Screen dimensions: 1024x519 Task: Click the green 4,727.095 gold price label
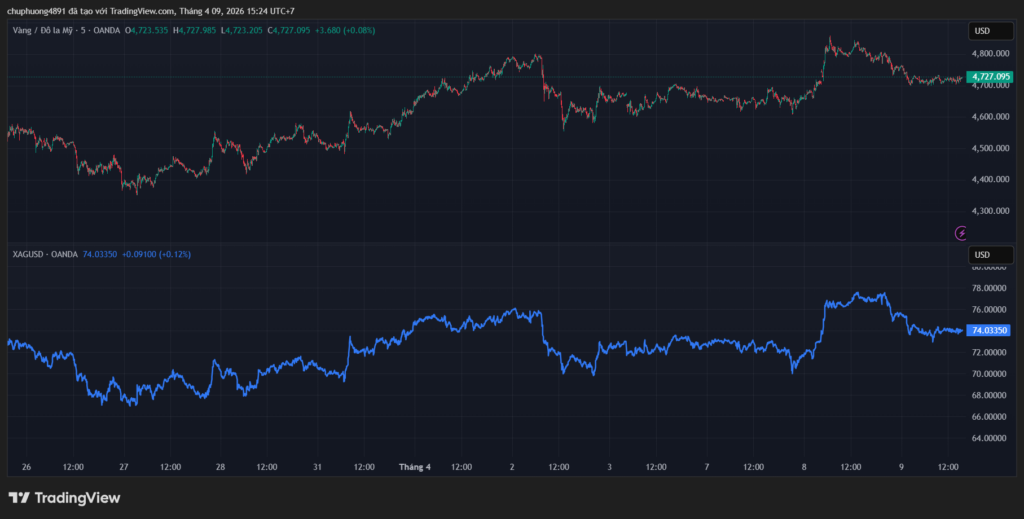coord(989,76)
